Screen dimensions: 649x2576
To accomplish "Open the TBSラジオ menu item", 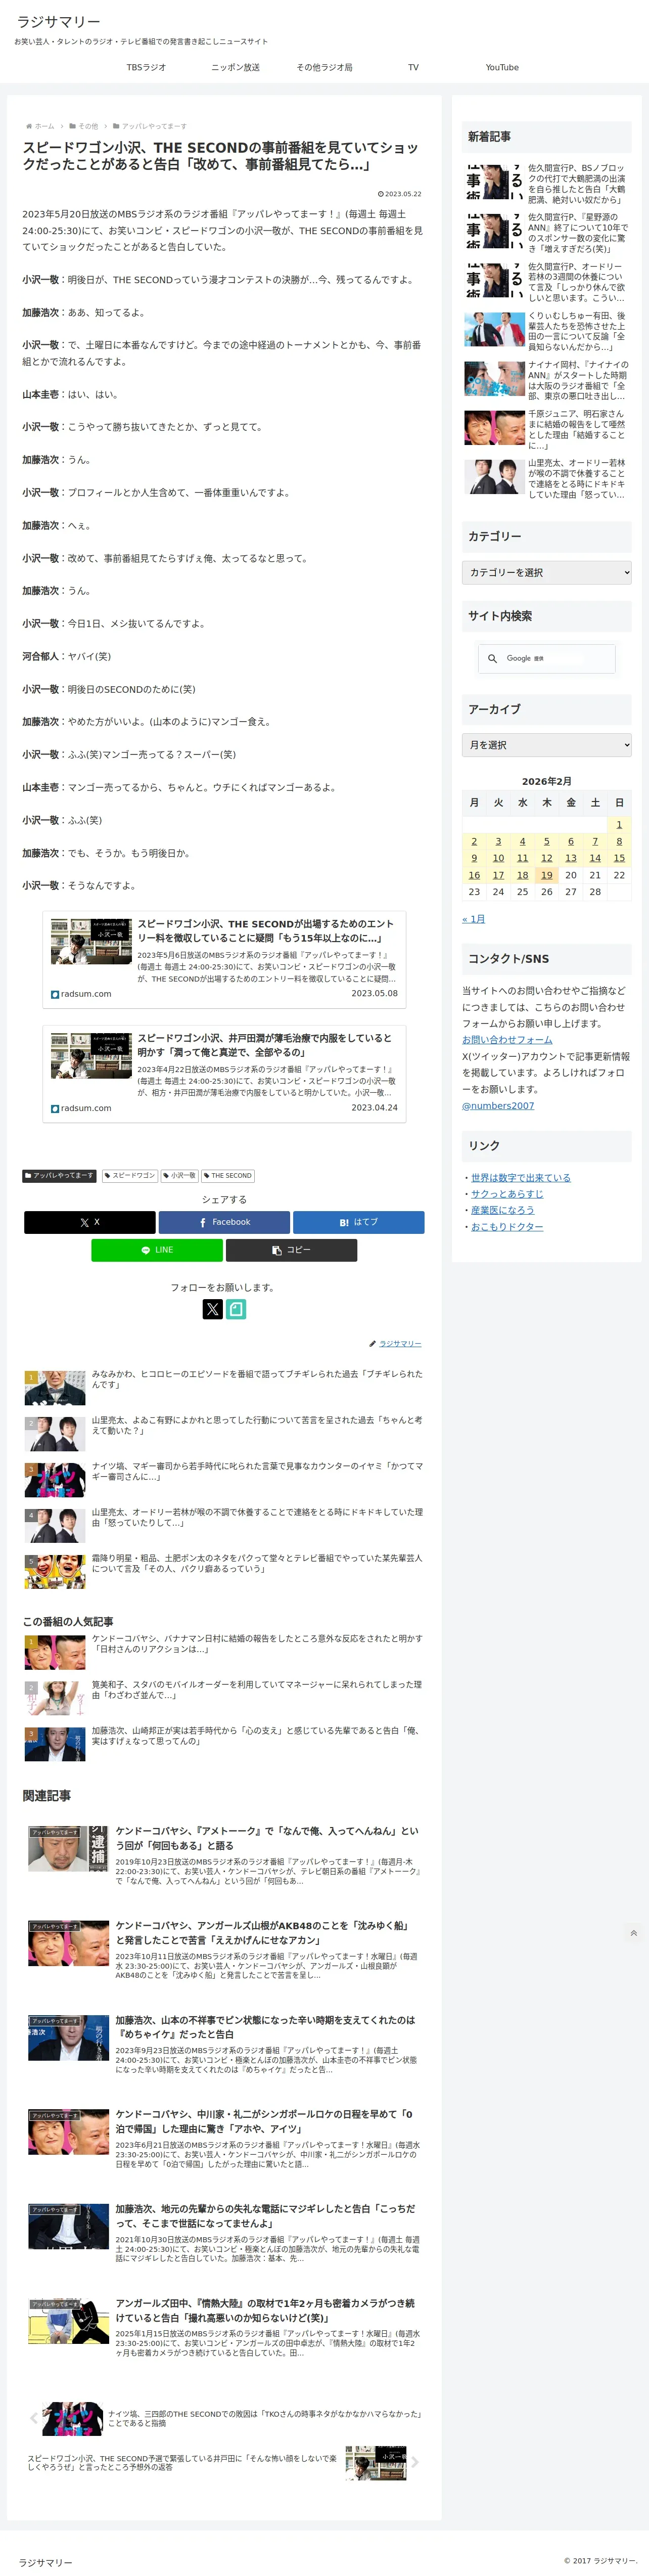I will point(146,67).
